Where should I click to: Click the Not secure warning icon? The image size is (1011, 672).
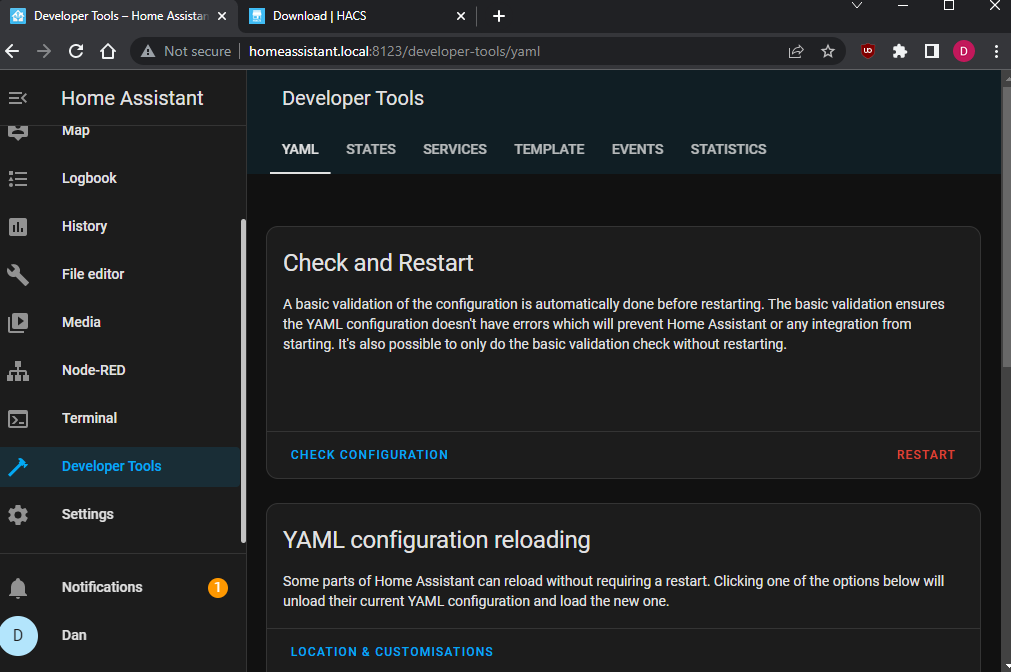(x=148, y=51)
